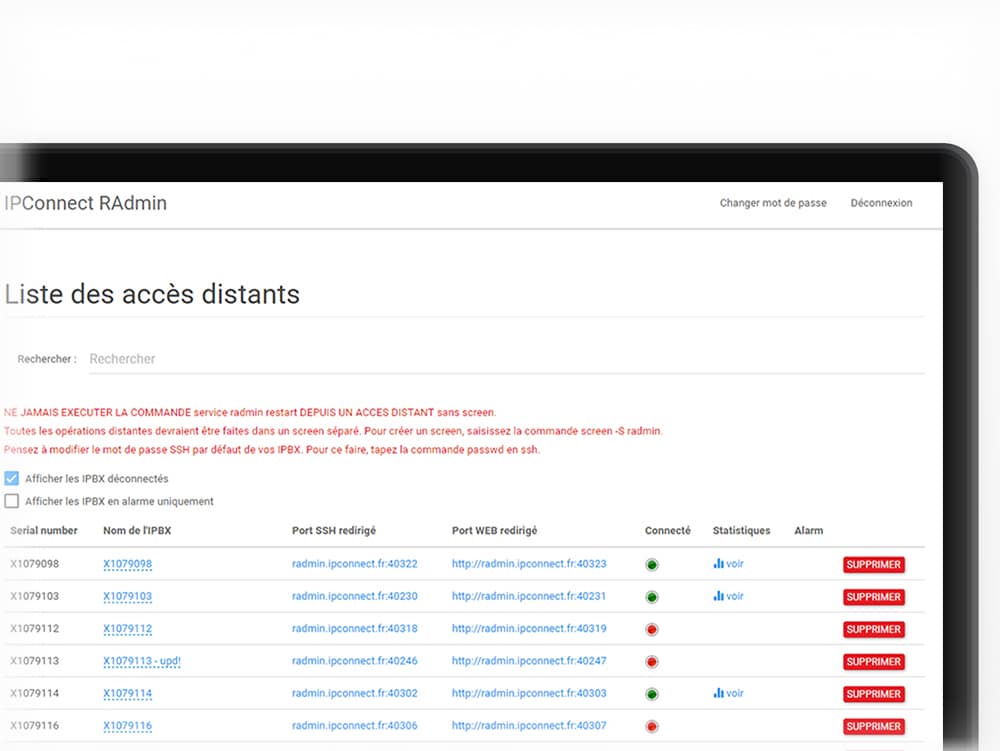Image resolution: width=1000 pixels, height=751 pixels.
Task: Click green connected indicator for X1079114
Action: [x=652, y=694]
